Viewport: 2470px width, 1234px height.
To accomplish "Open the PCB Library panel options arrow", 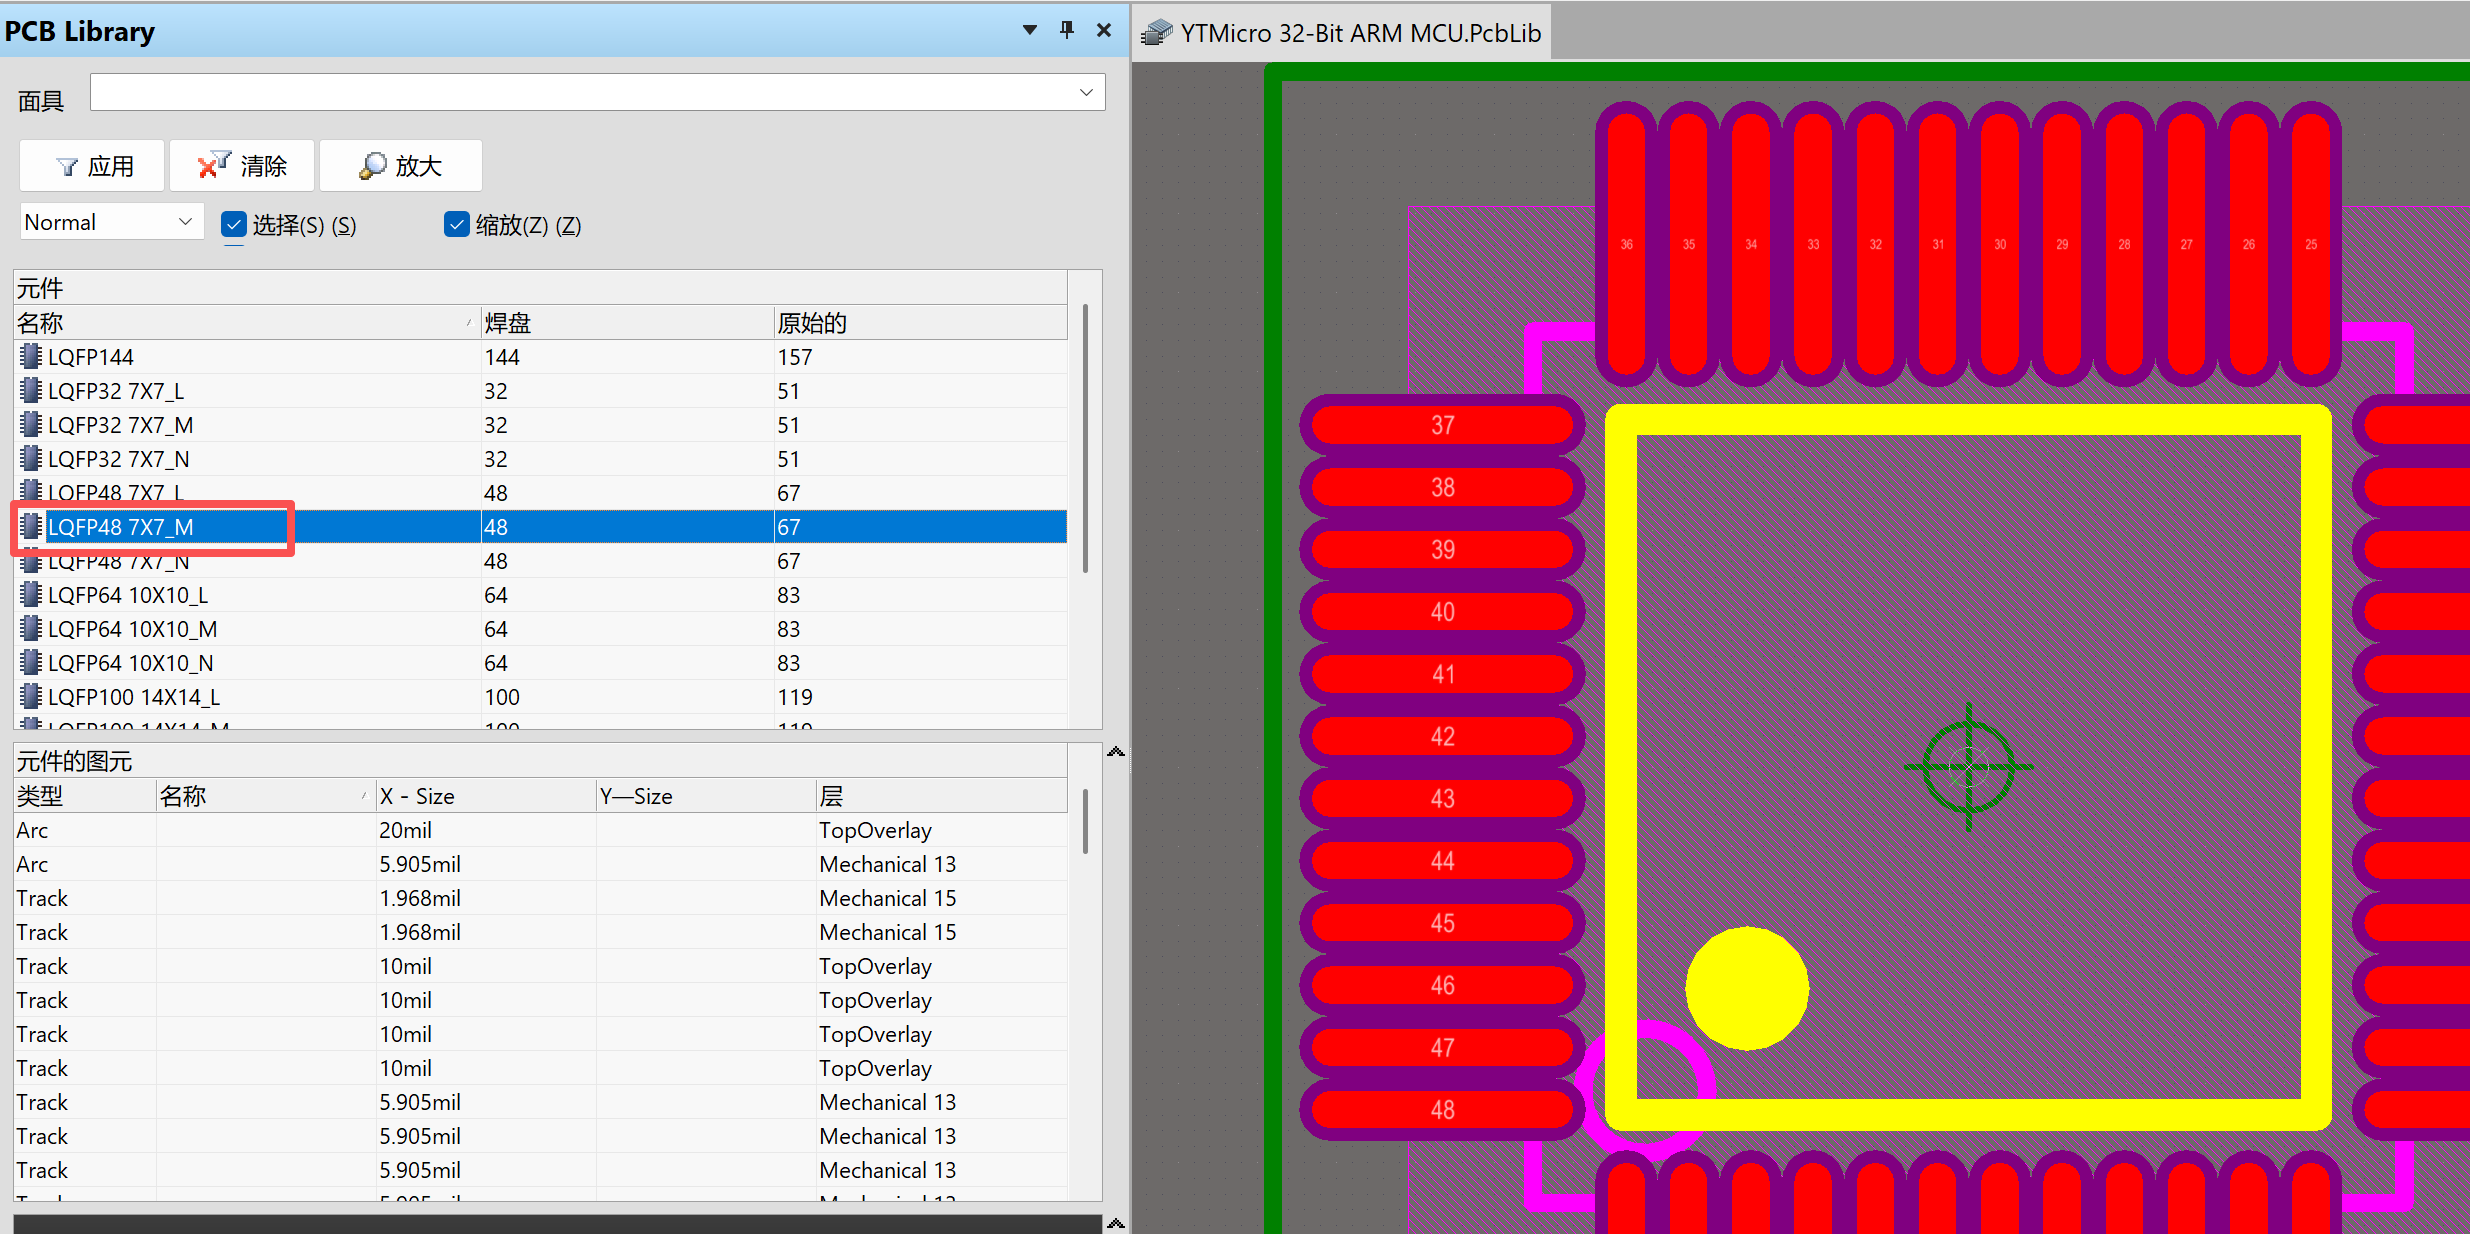I will 1029,30.
